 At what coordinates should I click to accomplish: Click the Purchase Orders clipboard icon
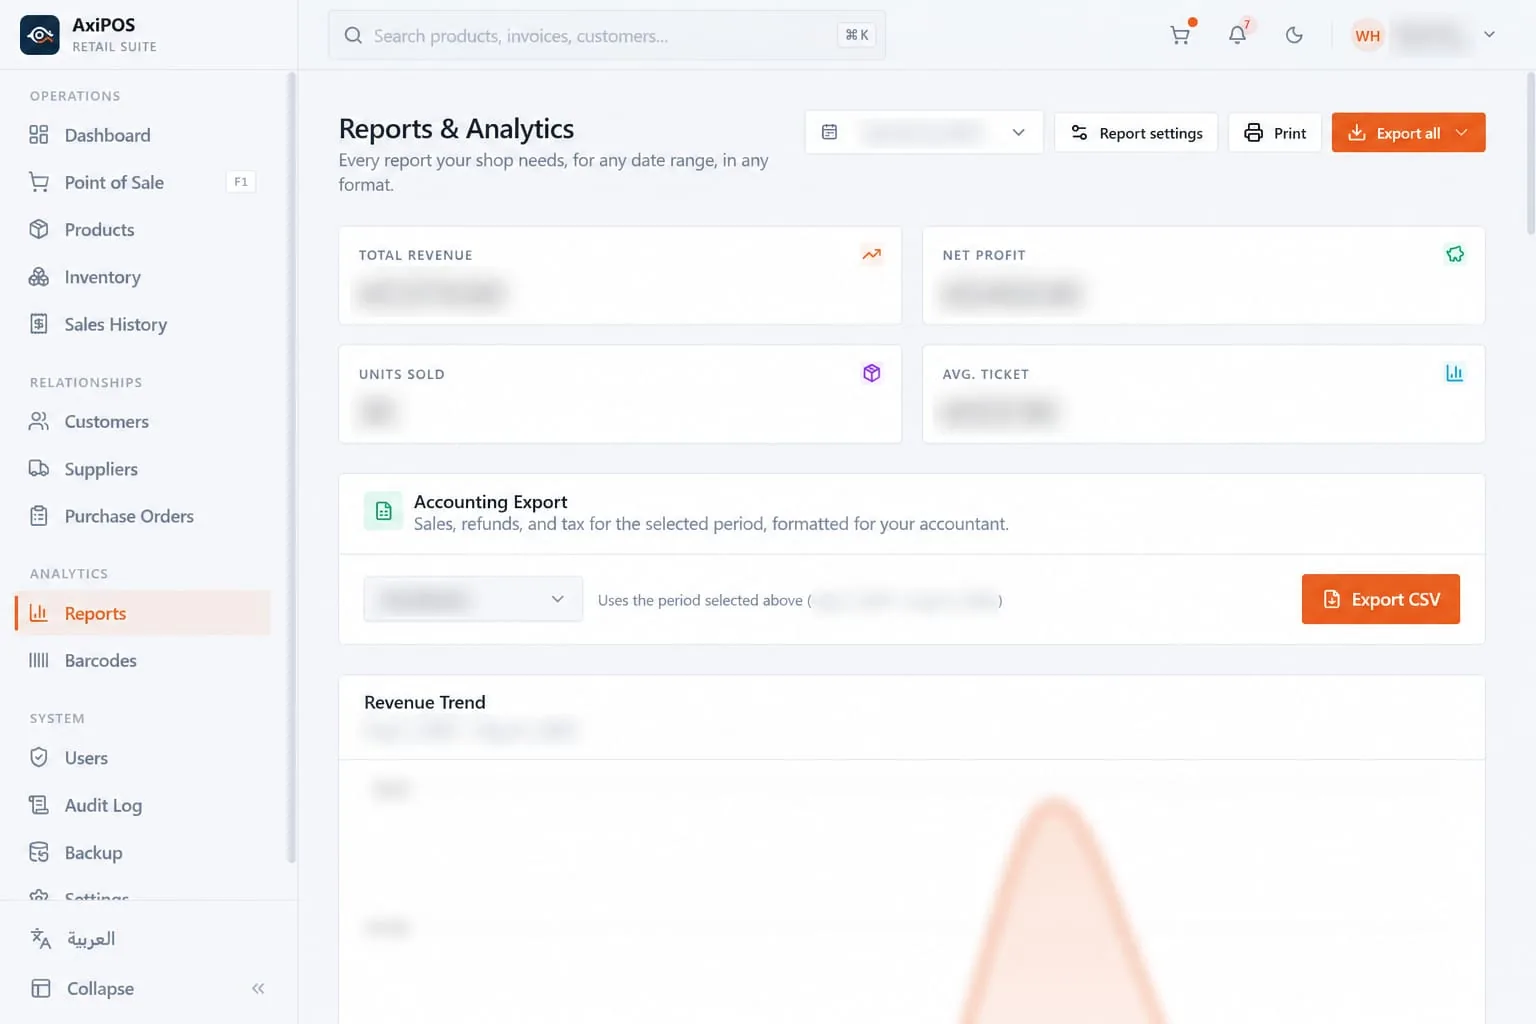[39, 516]
